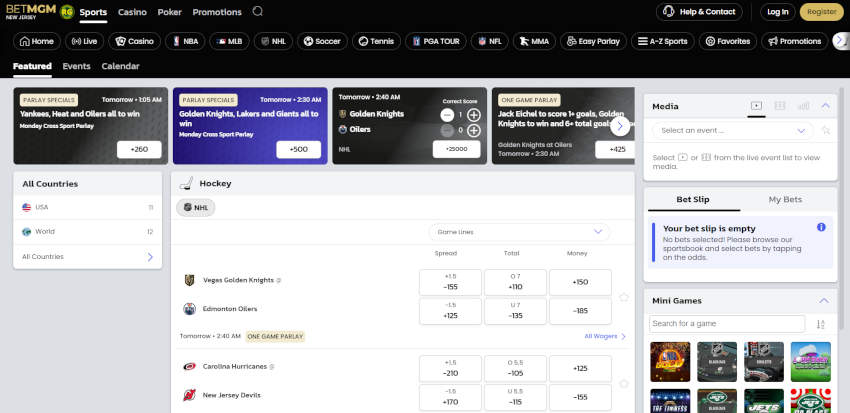Collapse the Mini Games panel

pos(824,301)
